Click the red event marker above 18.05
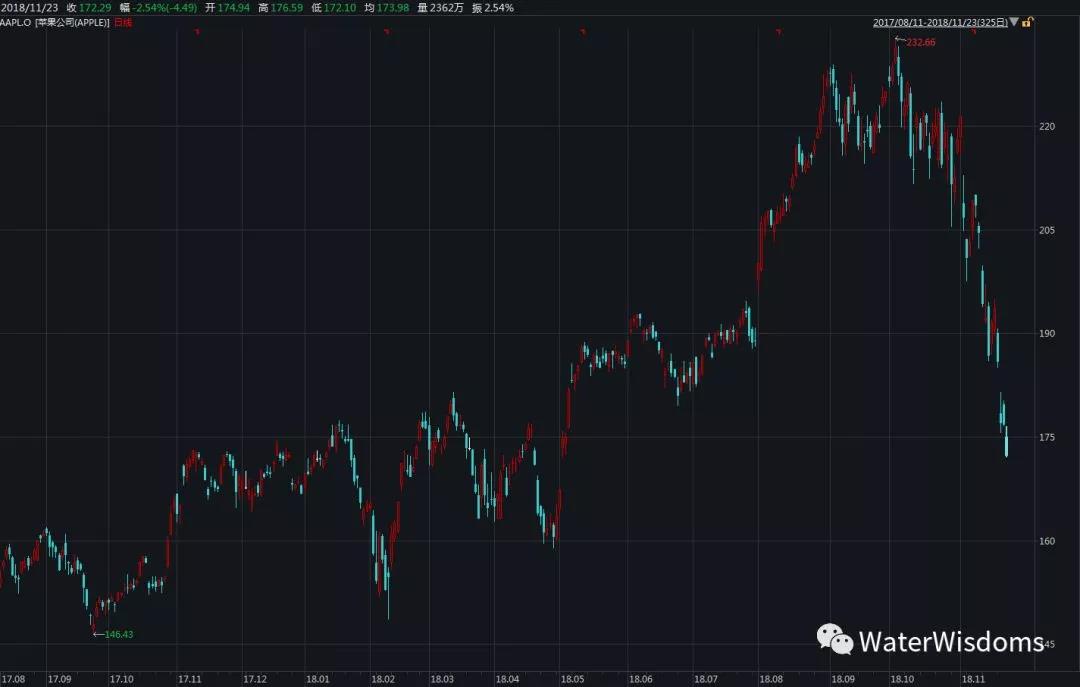Viewport: 1080px width, 687px height. point(583,32)
